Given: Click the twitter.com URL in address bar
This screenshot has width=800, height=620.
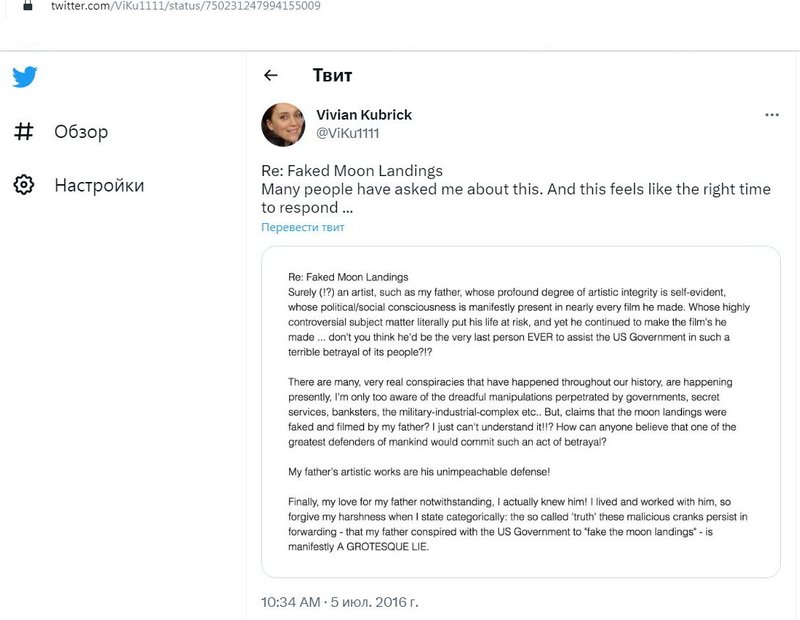Looking at the screenshot, I should (x=186, y=6).
